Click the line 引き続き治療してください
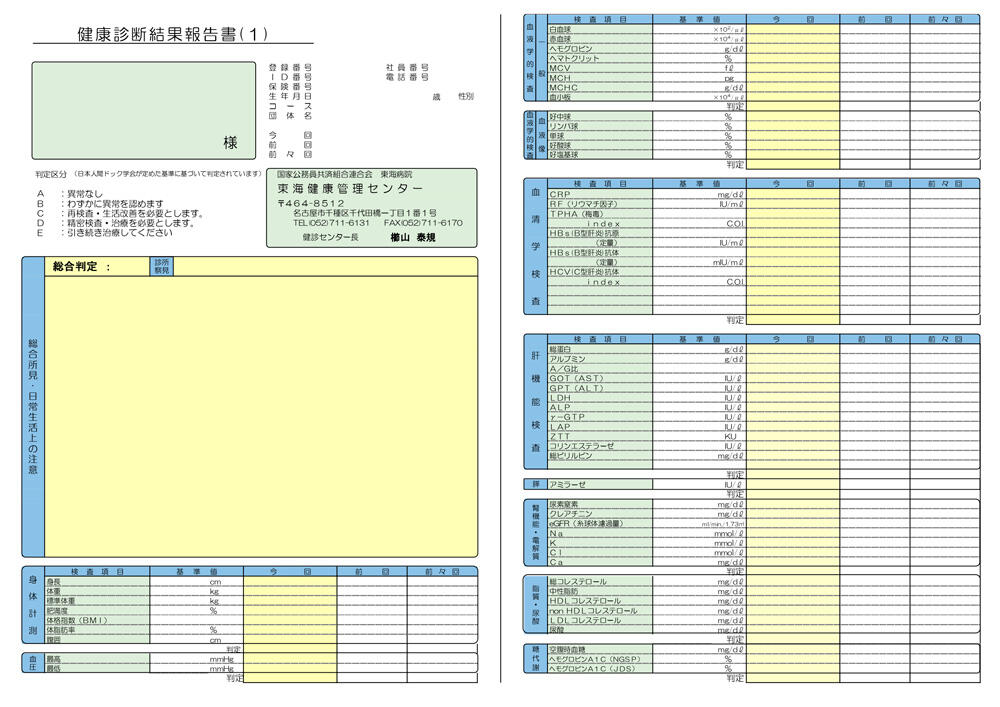The height and width of the screenshot is (707, 1000). coord(120,233)
